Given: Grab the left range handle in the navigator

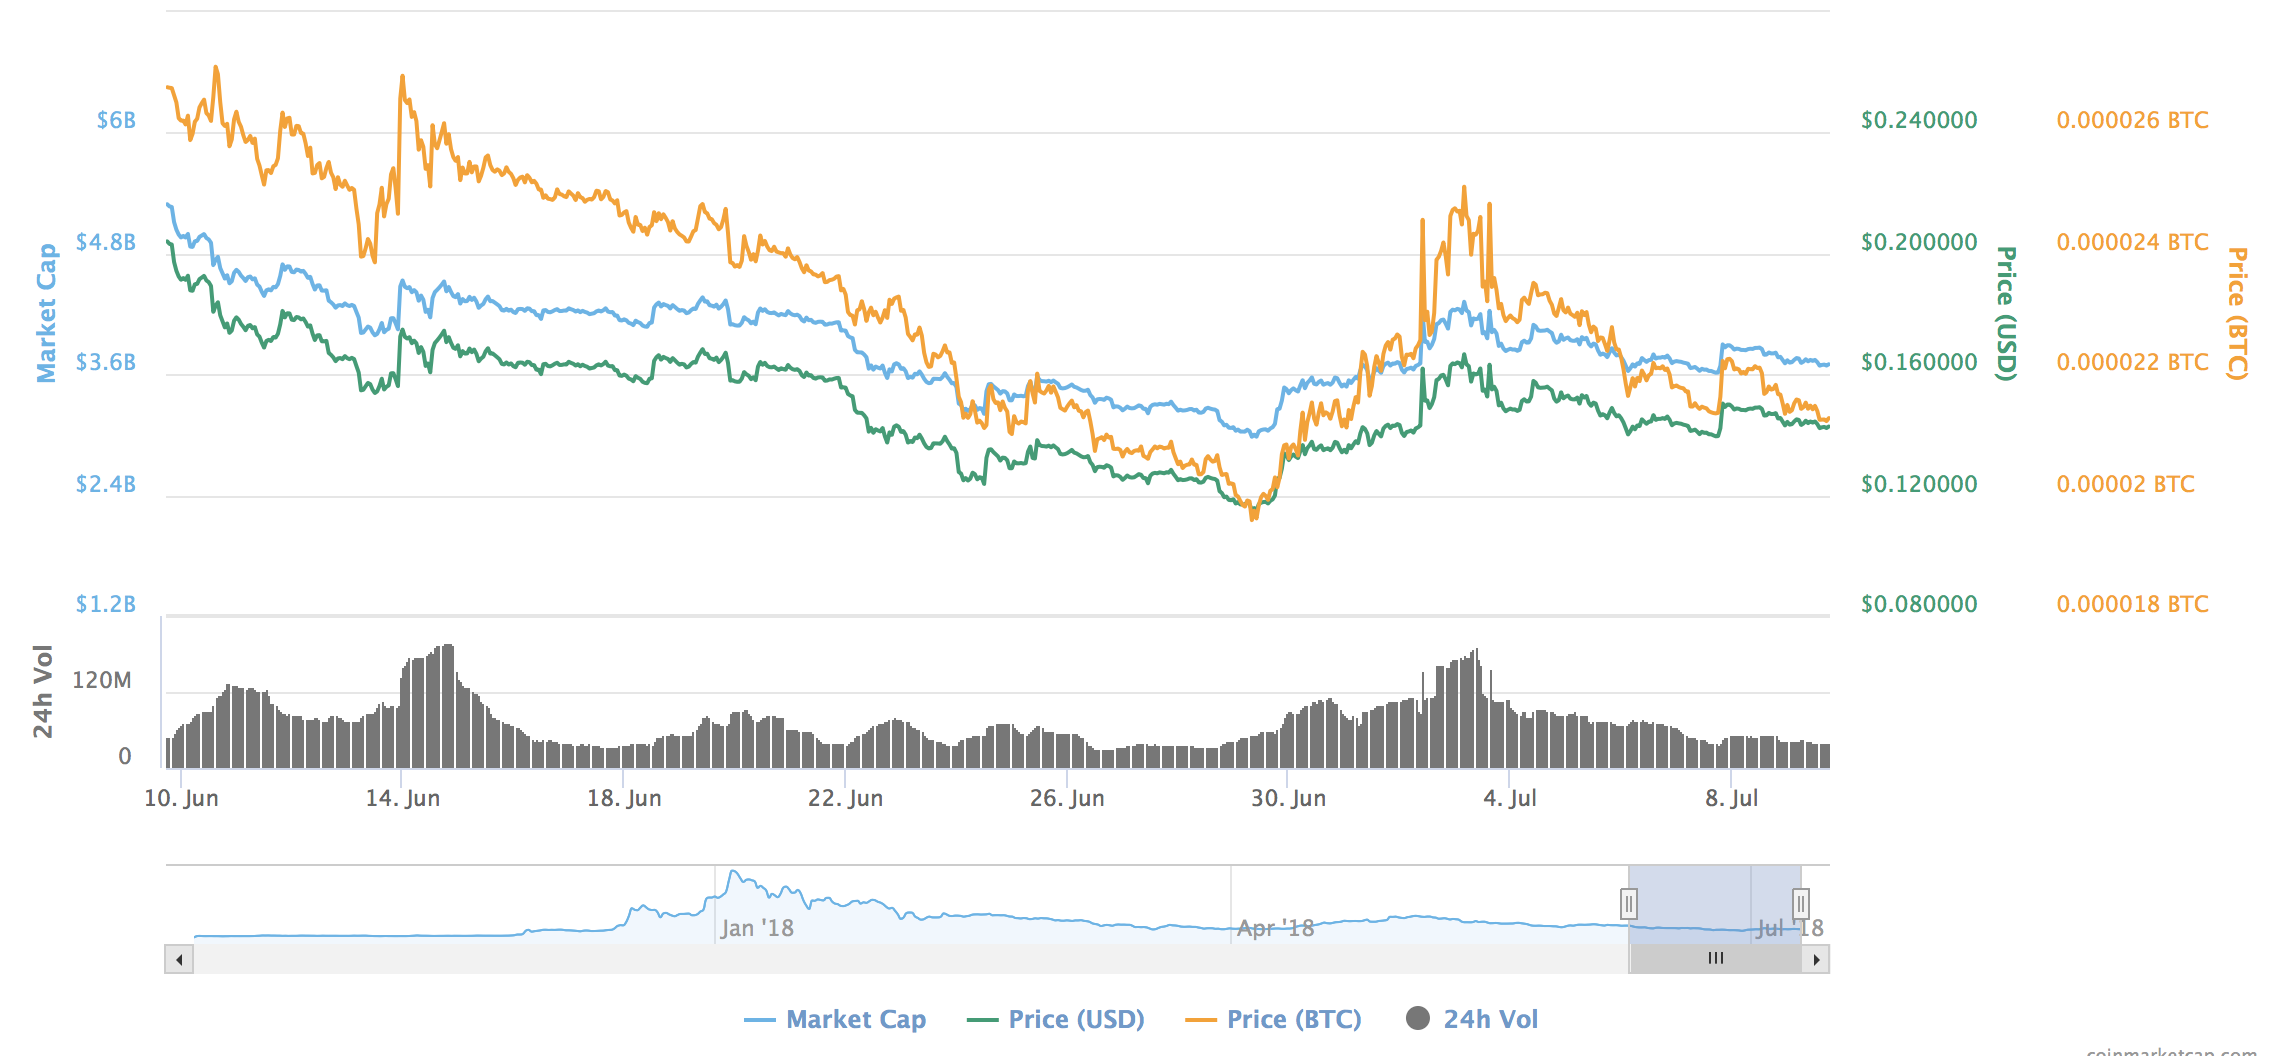Looking at the screenshot, I should click(1629, 904).
